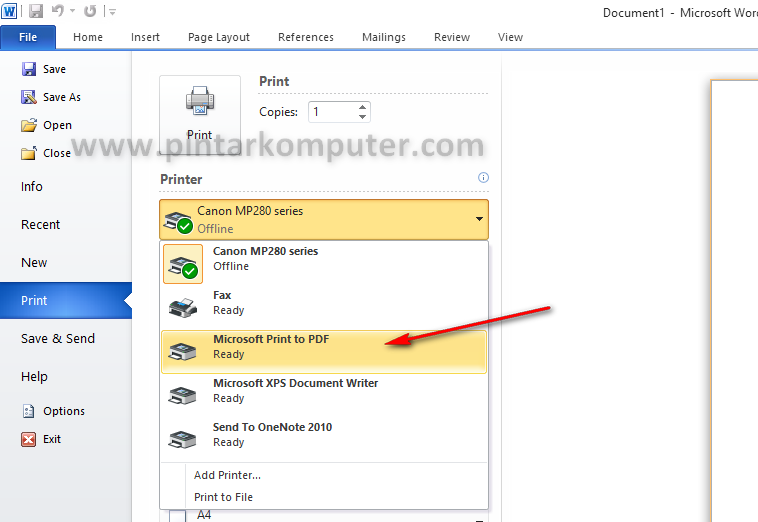Click the printer info icon
Screen dimensions: 758x522
483,177
